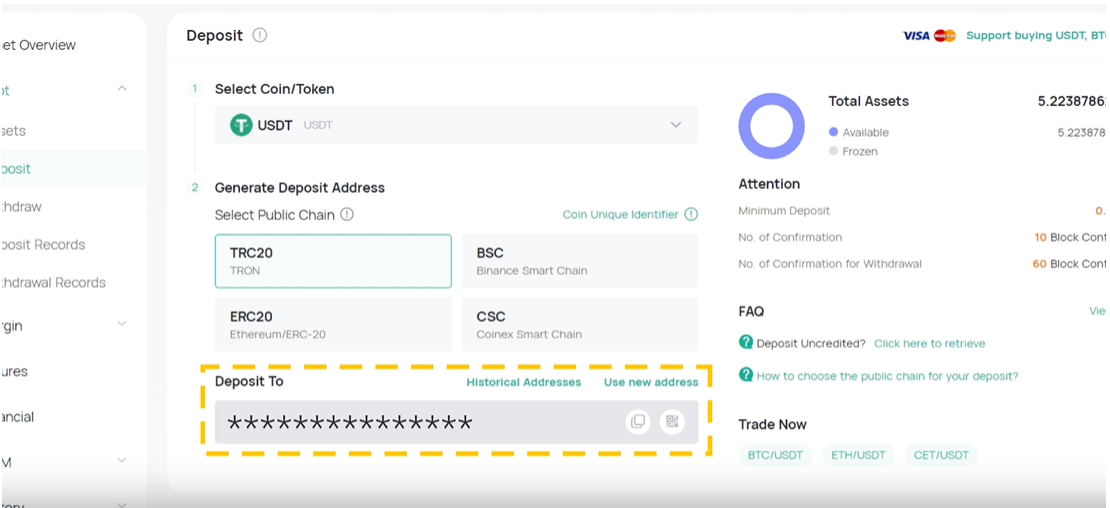Choose the ERC20 Ethereum chain
Viewport: 1110px width, 508px height.
click(x=333, y=325)
